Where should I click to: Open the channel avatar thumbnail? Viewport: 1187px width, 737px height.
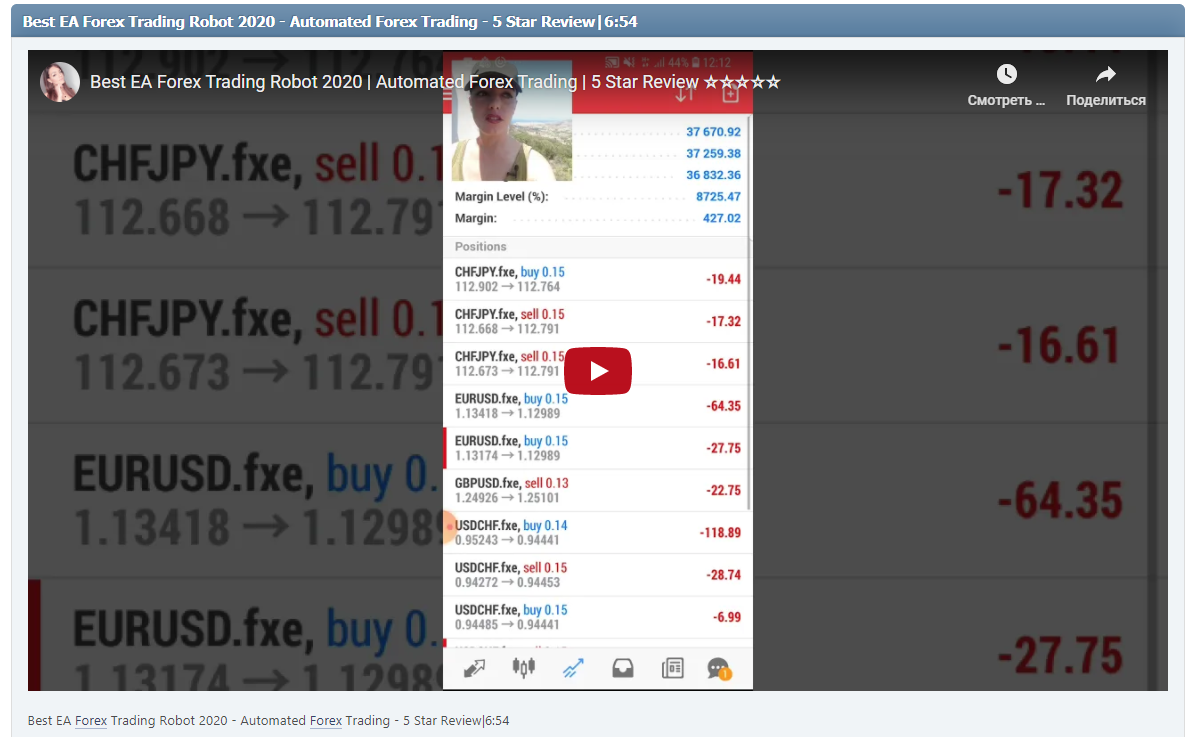[x=59, y=82]
